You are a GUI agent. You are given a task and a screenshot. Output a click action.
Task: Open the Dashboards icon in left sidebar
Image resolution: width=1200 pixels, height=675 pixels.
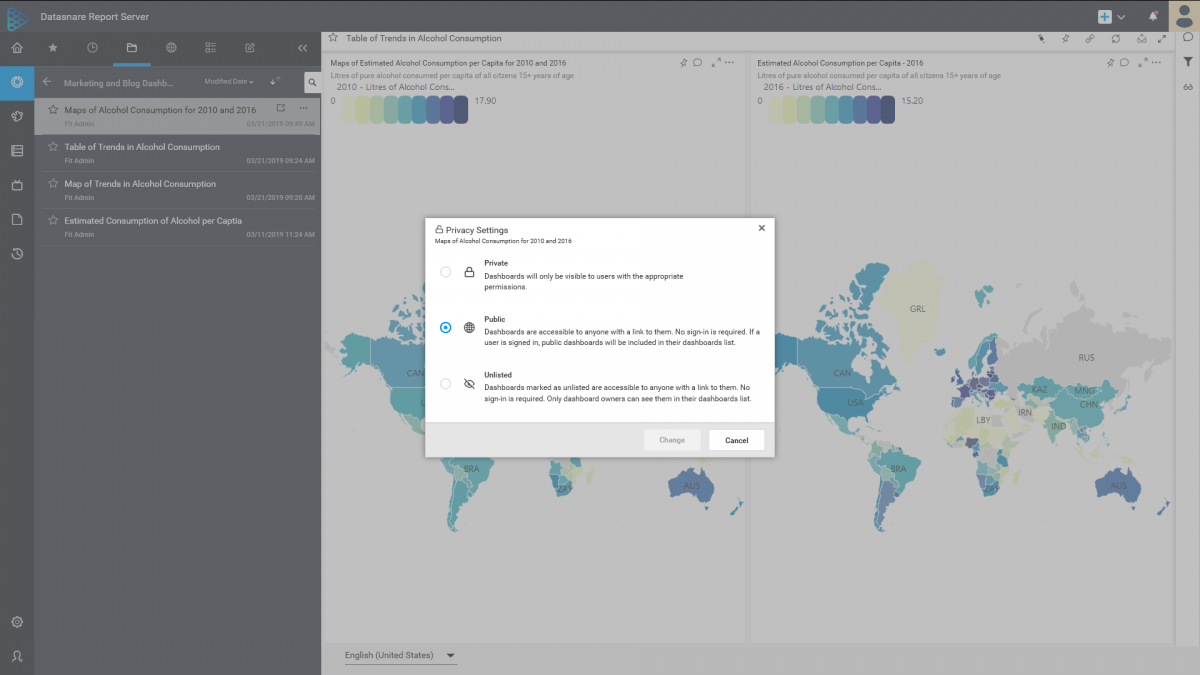[17, 82]
